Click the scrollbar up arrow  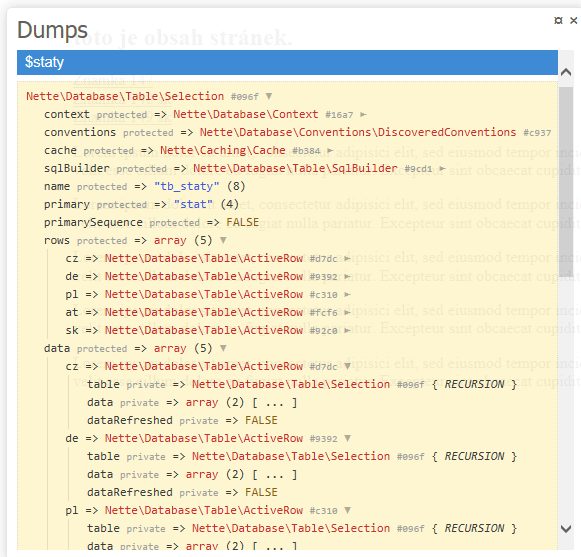tap(566, 72)
